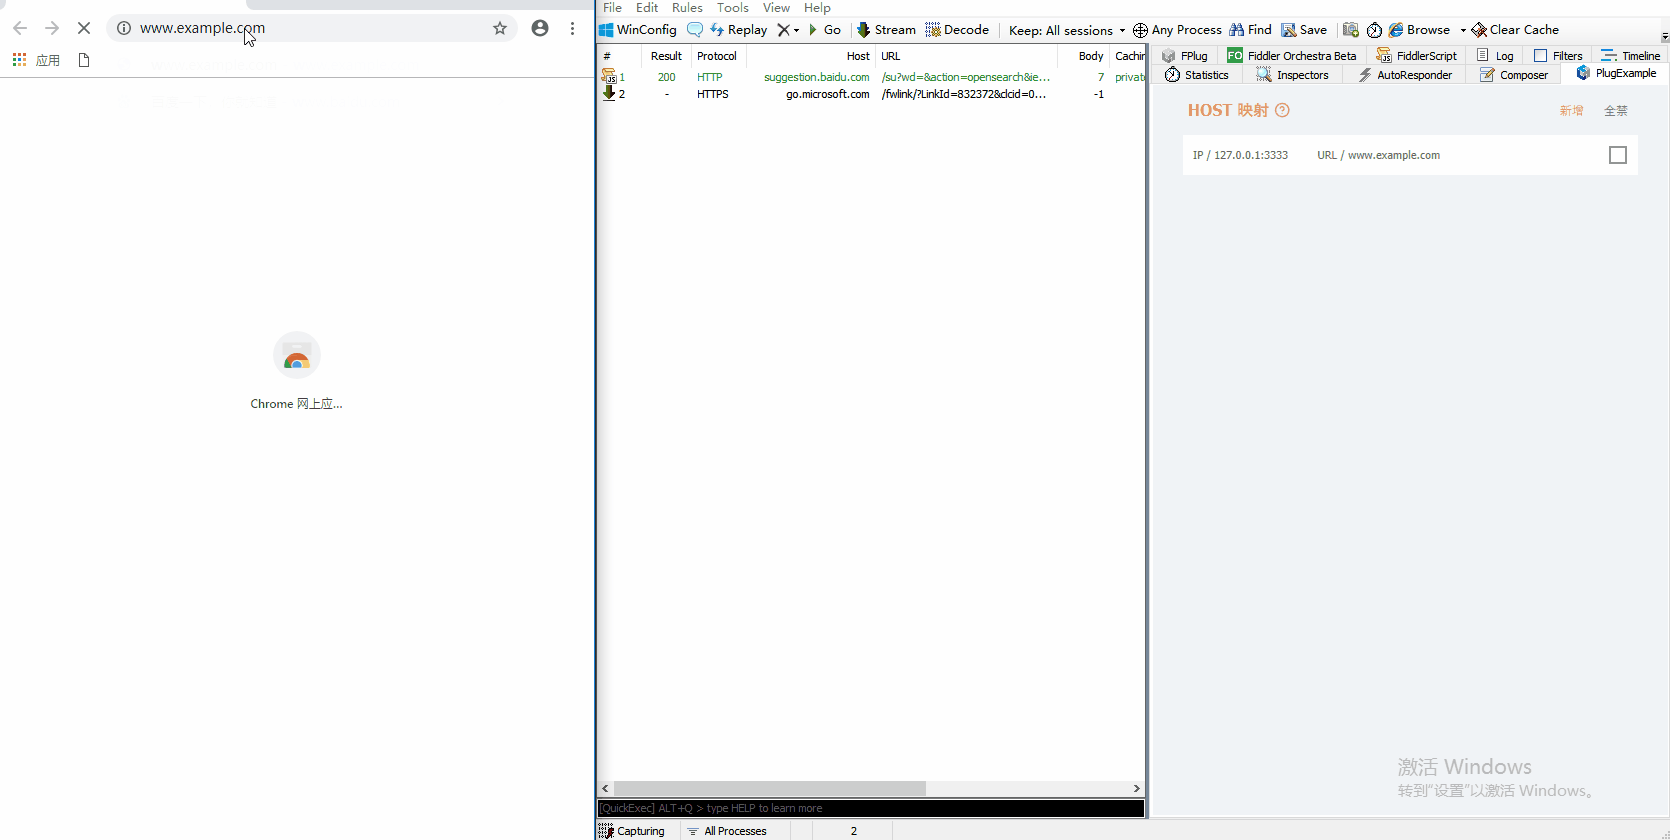Sort sessions by Body column header
The height and width of the screenshot is (840, 1670).
[x=1083, y=56]
